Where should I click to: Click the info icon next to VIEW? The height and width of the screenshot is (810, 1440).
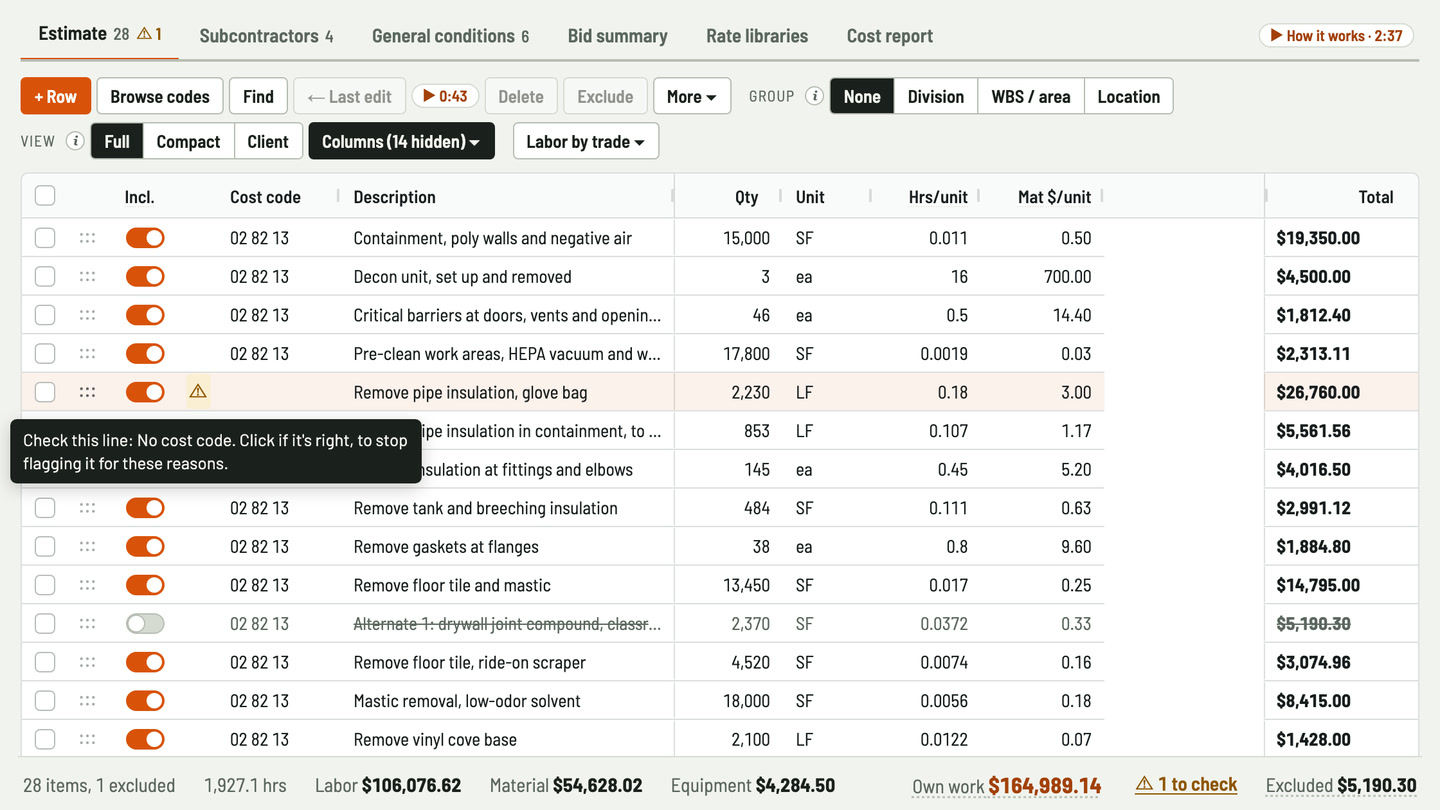click(75, 141)
